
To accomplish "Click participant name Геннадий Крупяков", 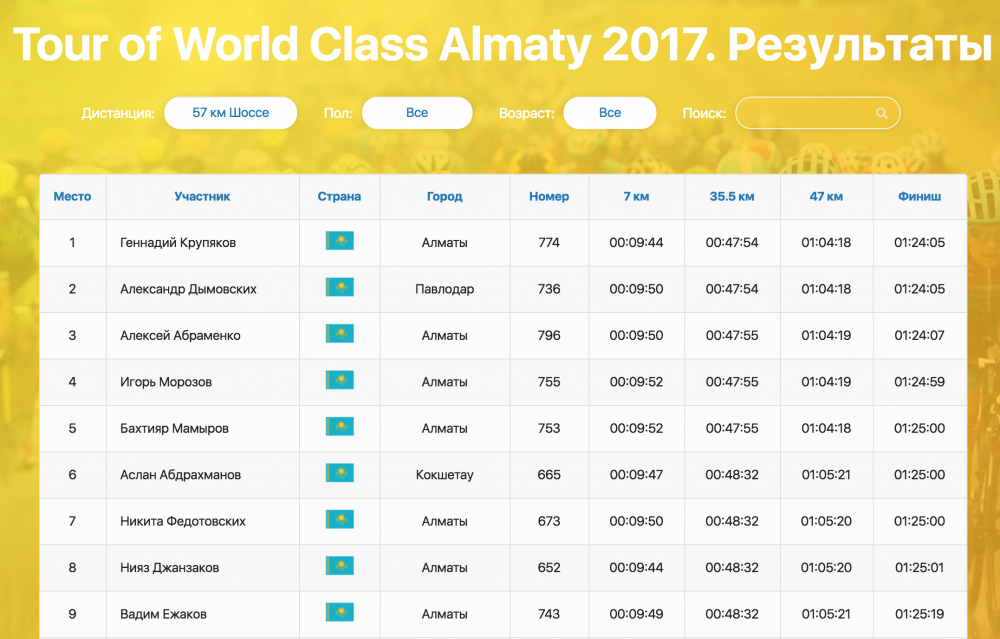I will 178,243.
